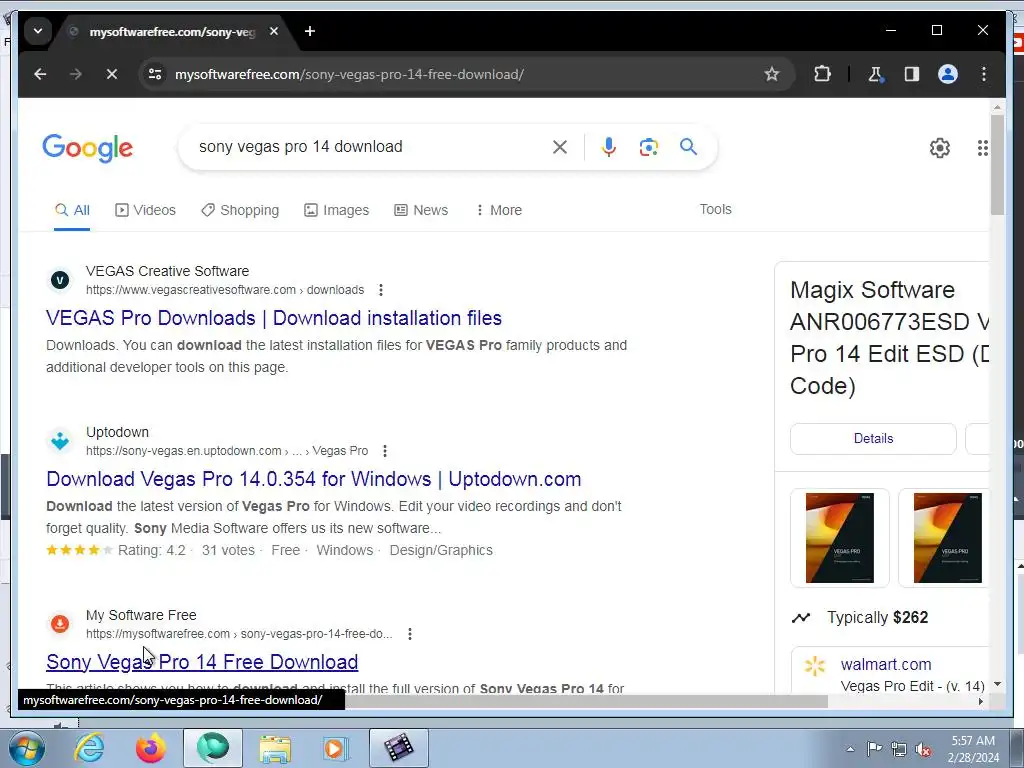The height and width of the screenshot is (768, 1024).
Task: Open the clock showing 5:57 AM
Action: point(973,749)
